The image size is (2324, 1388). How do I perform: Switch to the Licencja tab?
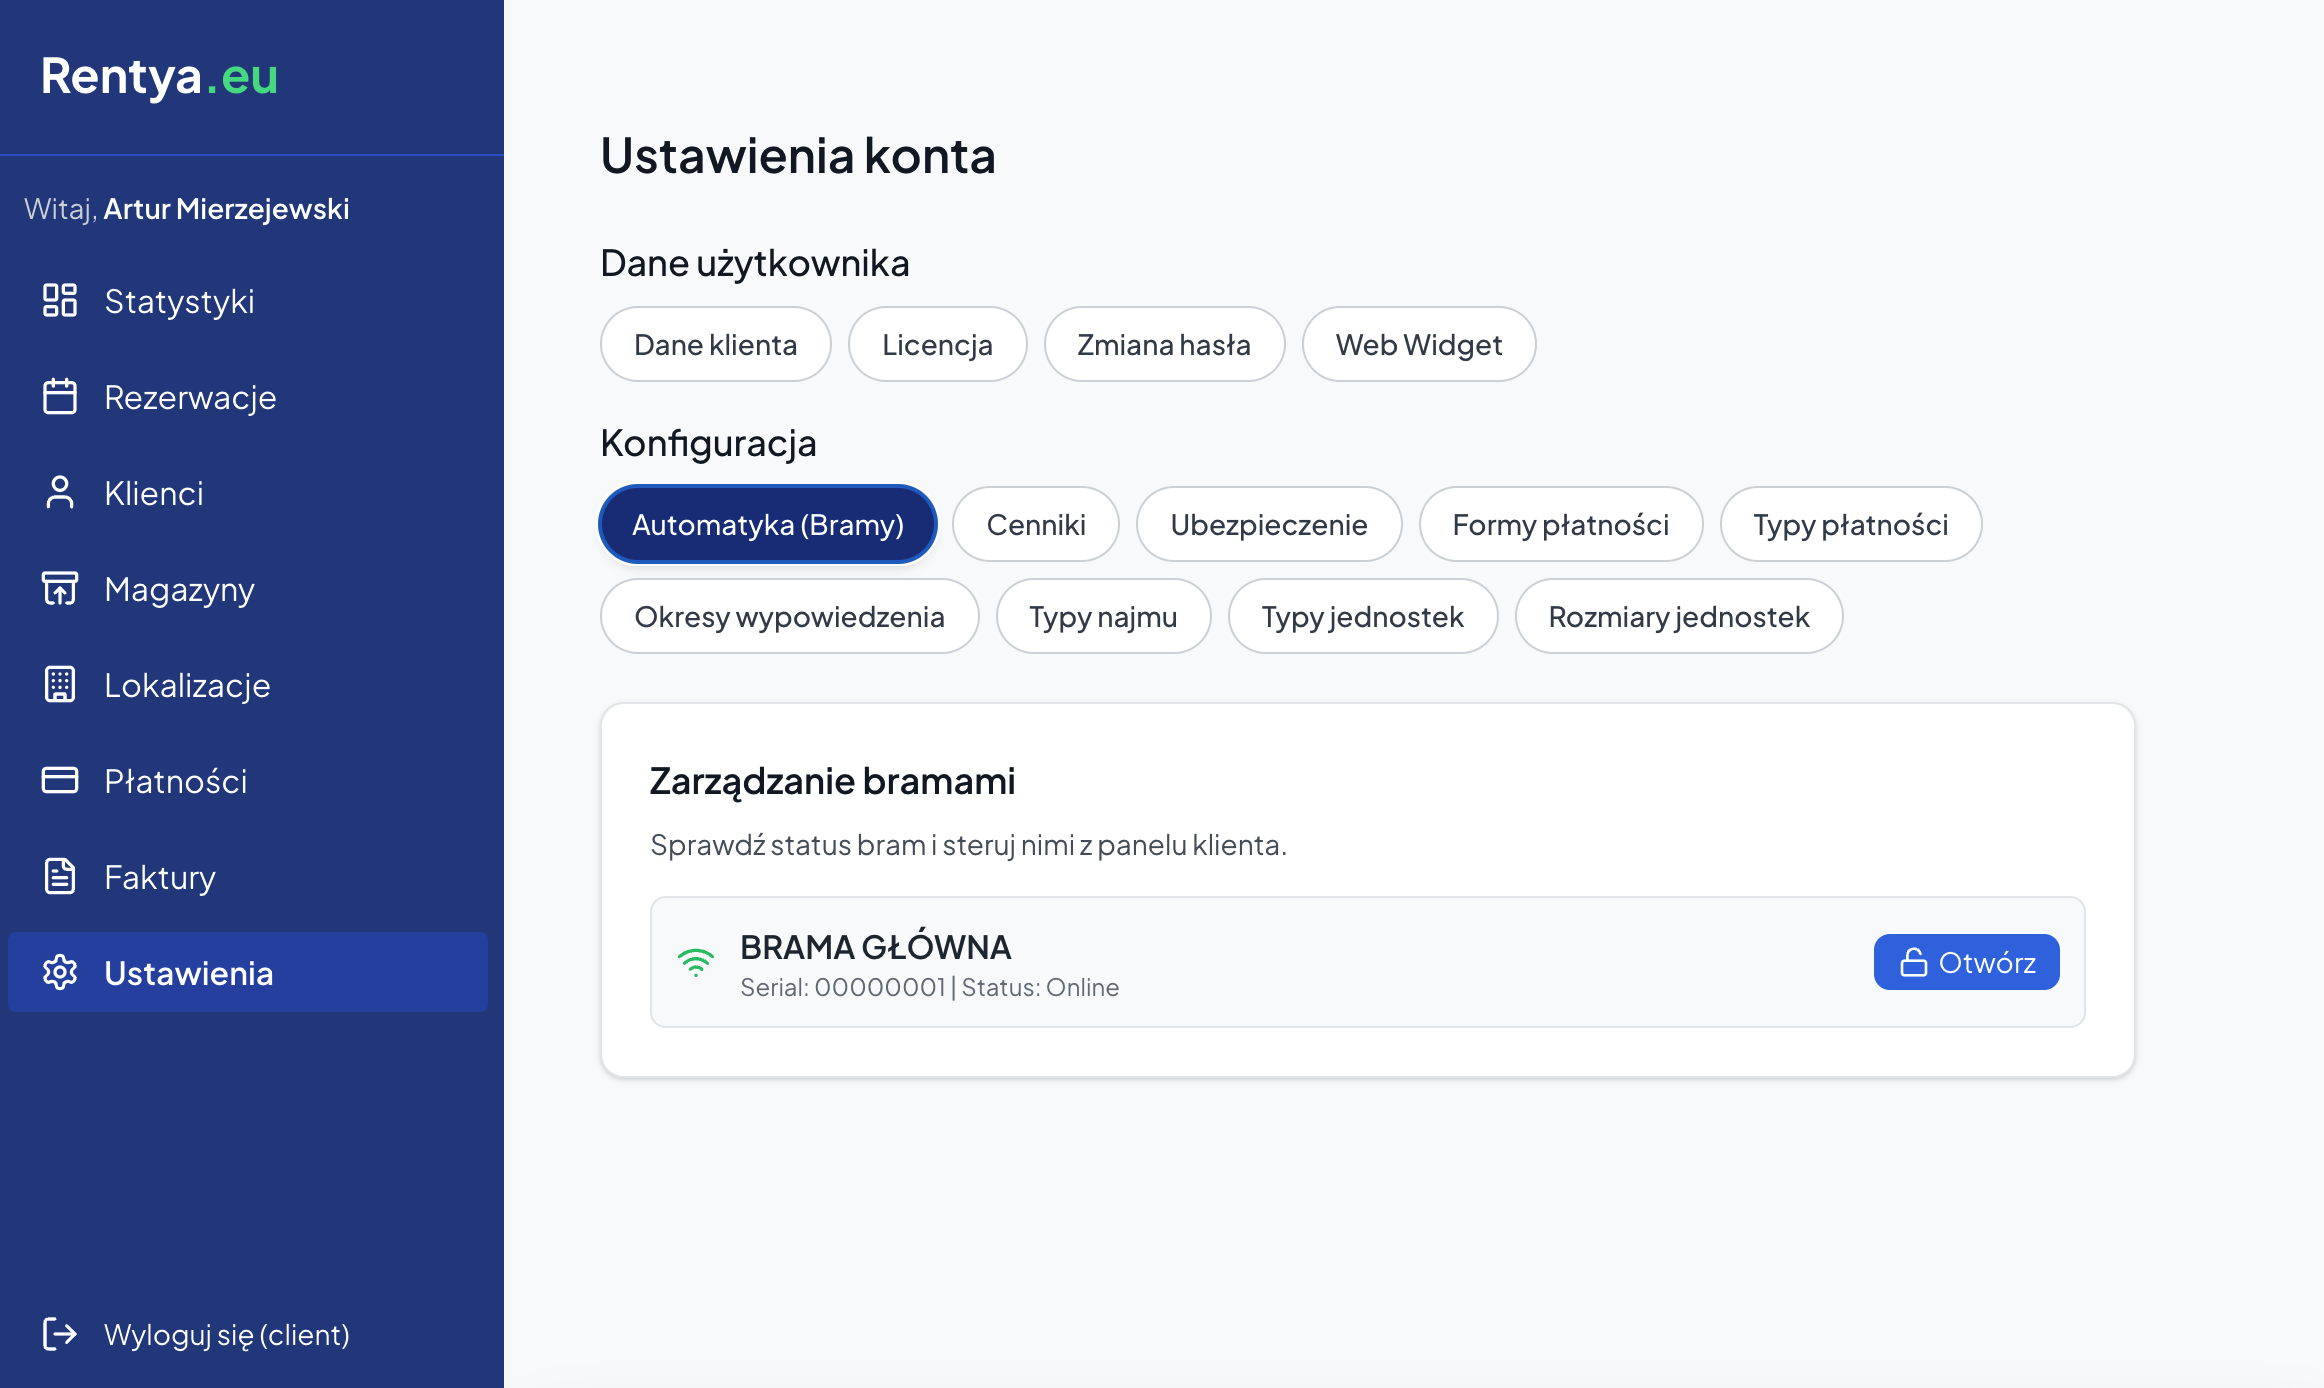pyautogui.click(x=937, y=345)
